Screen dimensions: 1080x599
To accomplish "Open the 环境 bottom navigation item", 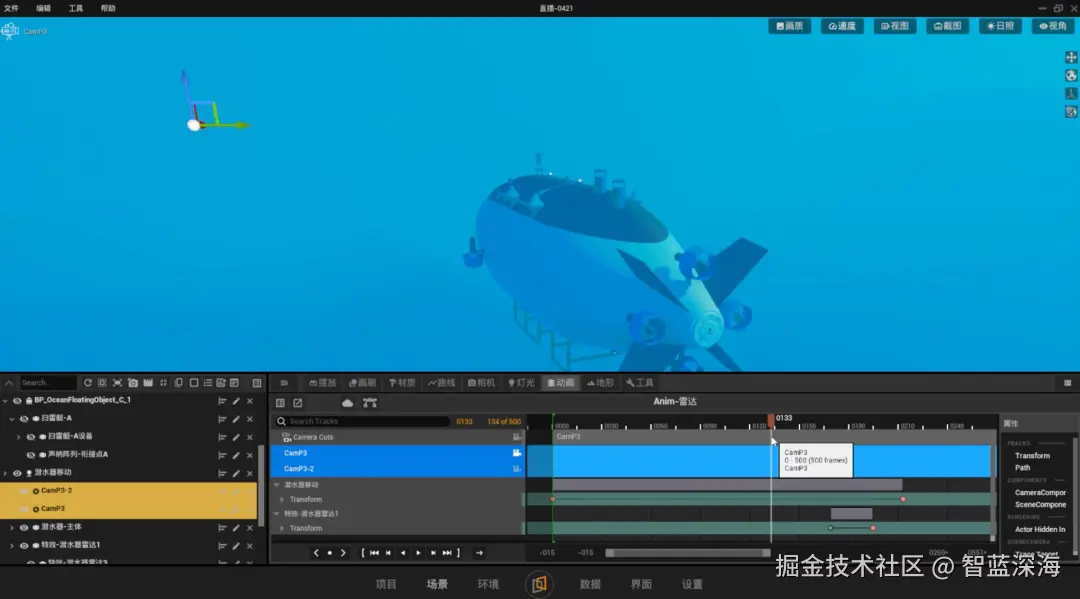I will click(488, 585).
